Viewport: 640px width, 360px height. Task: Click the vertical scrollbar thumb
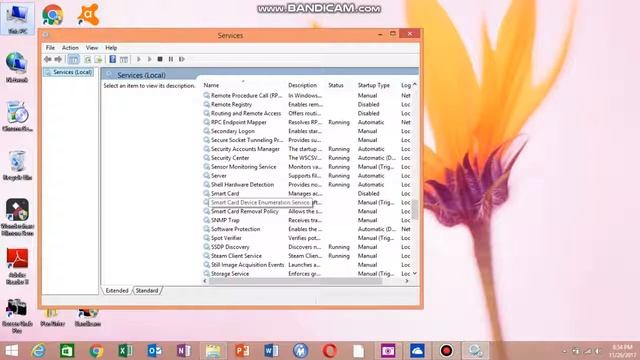click(x=415, y=210)
